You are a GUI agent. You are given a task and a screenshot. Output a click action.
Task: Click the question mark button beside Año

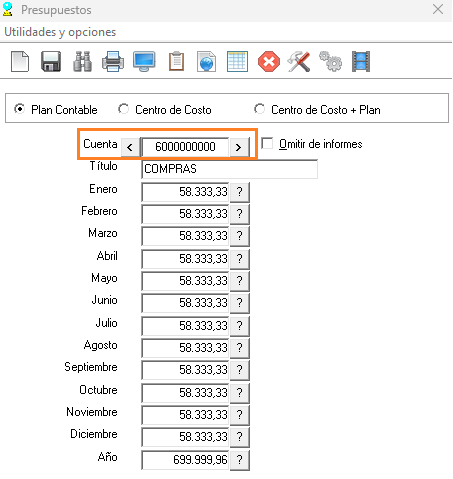(x=239, y=460)
